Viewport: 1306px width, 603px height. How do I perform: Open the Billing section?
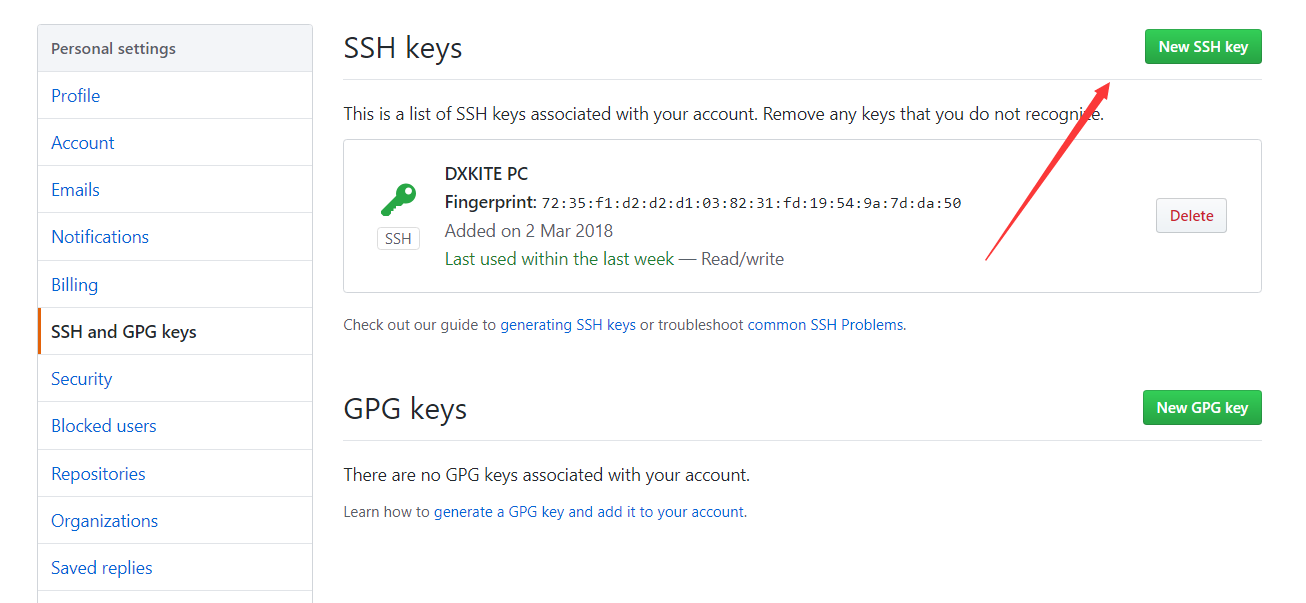click(75, 285)
